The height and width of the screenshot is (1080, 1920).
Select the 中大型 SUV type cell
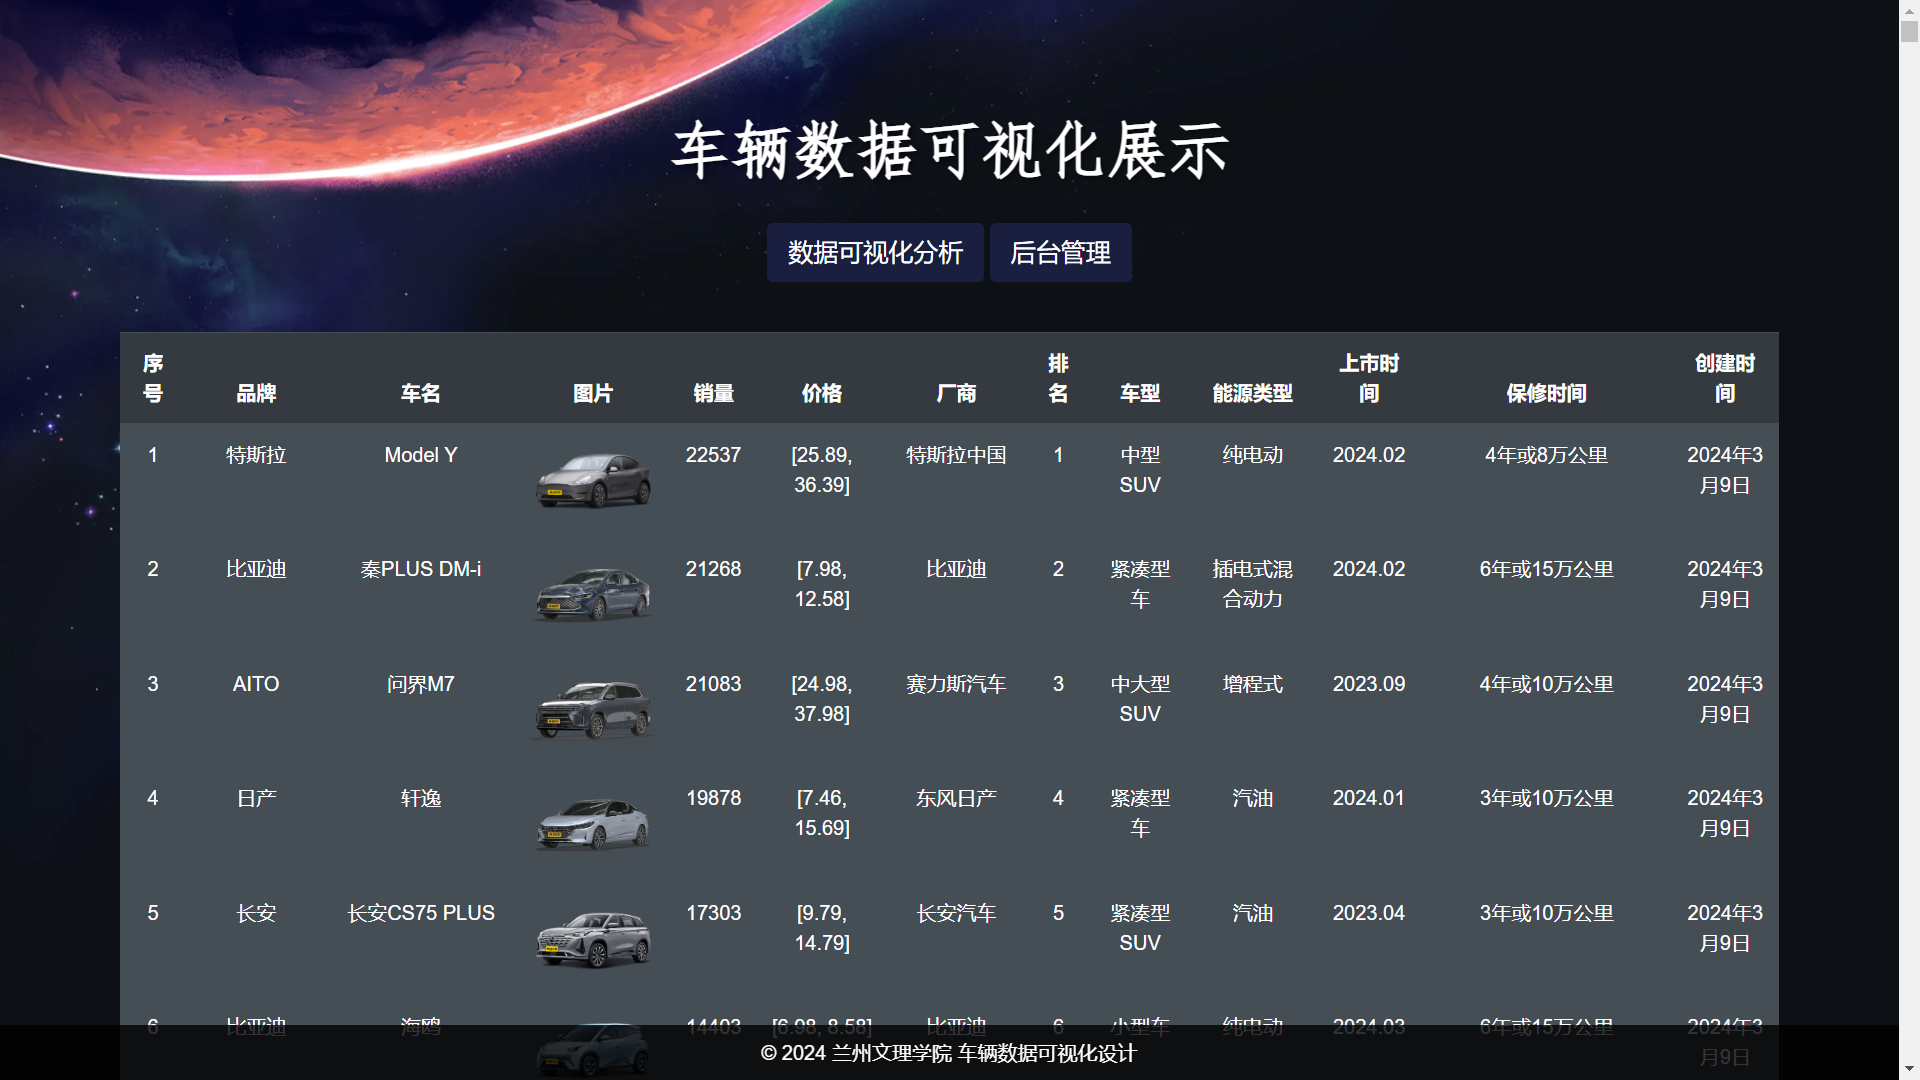1140,699
